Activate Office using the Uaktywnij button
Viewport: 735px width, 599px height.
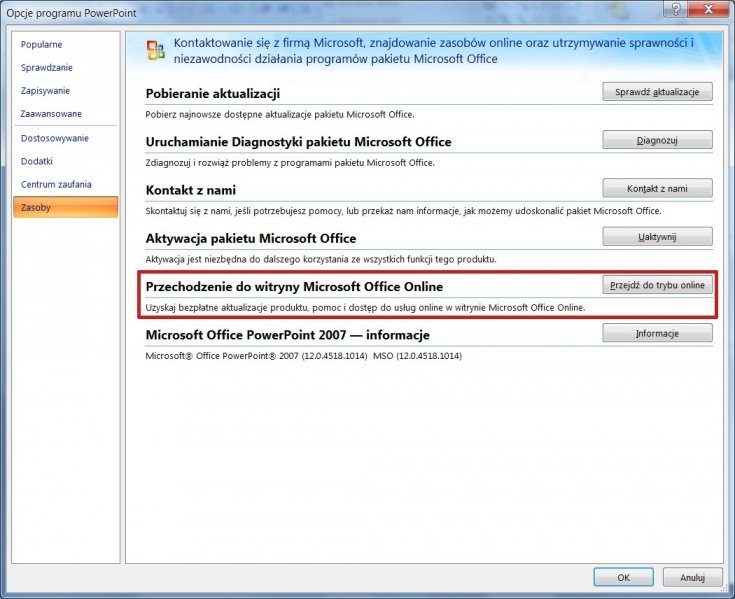[657, 237]
